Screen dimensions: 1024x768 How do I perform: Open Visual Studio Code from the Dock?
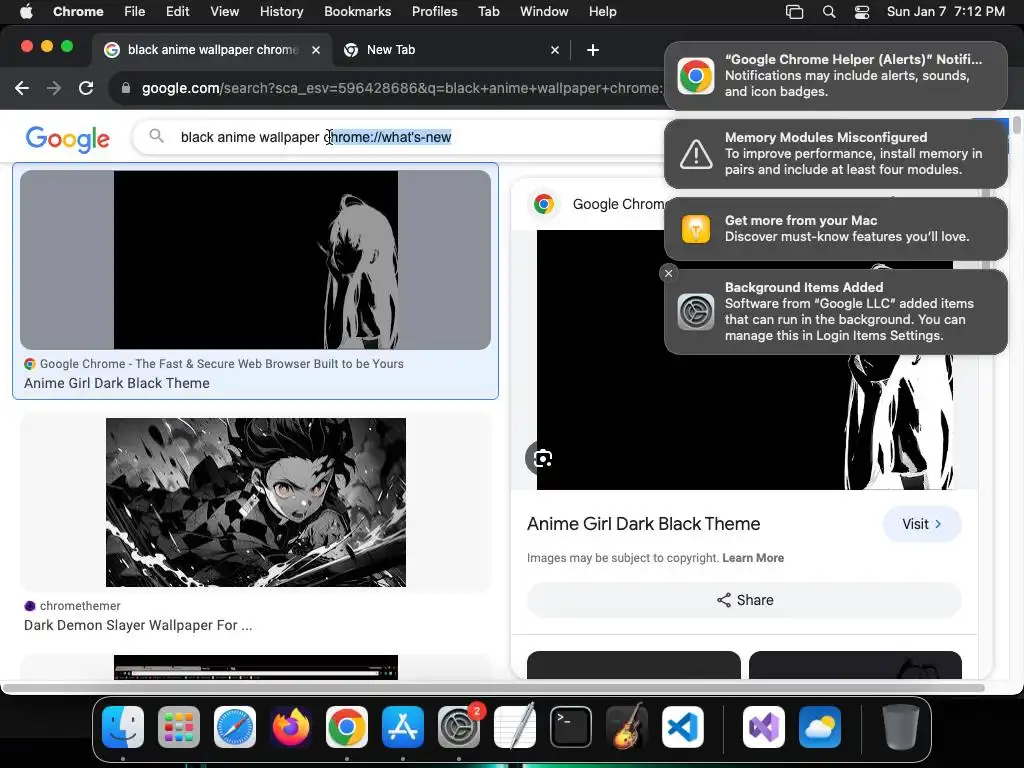[683, 727]
